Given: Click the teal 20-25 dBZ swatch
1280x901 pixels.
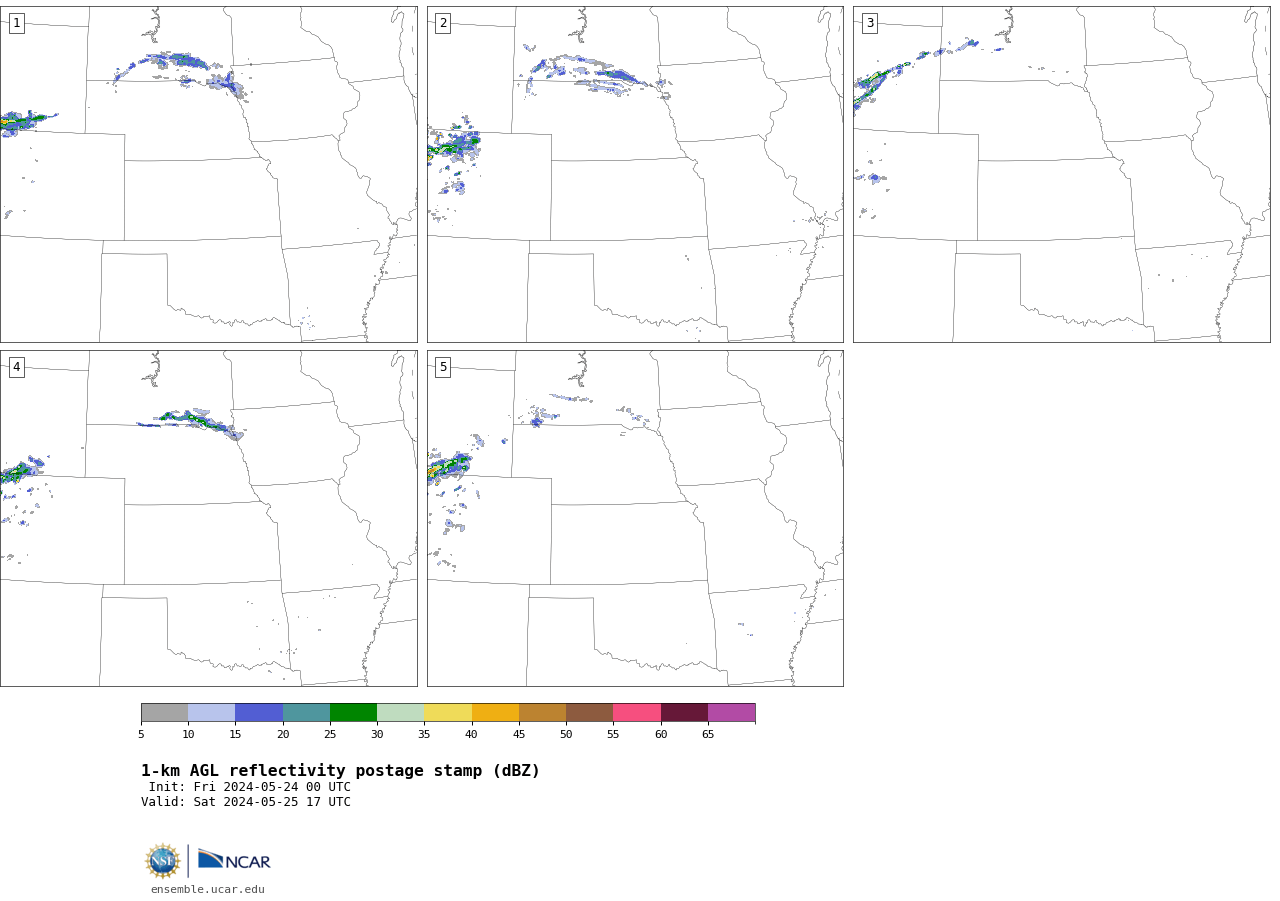Looking at the screenshot, I should [x=306, y=712].
